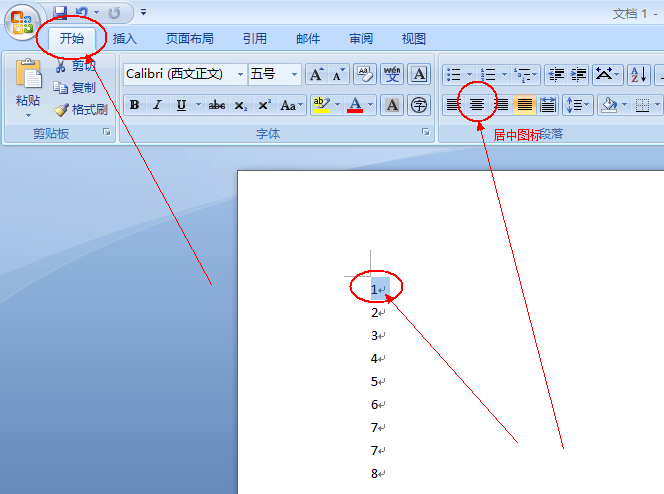Apply red font color
Viewport: 664px width, 494px height.
tap(355, 105)
